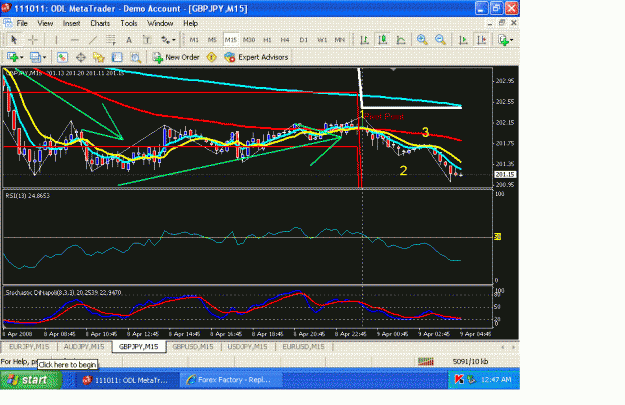Switch timeframe to M1
Image resolution: width=625 pixels, height=405 pixels.
coord(194,40)
